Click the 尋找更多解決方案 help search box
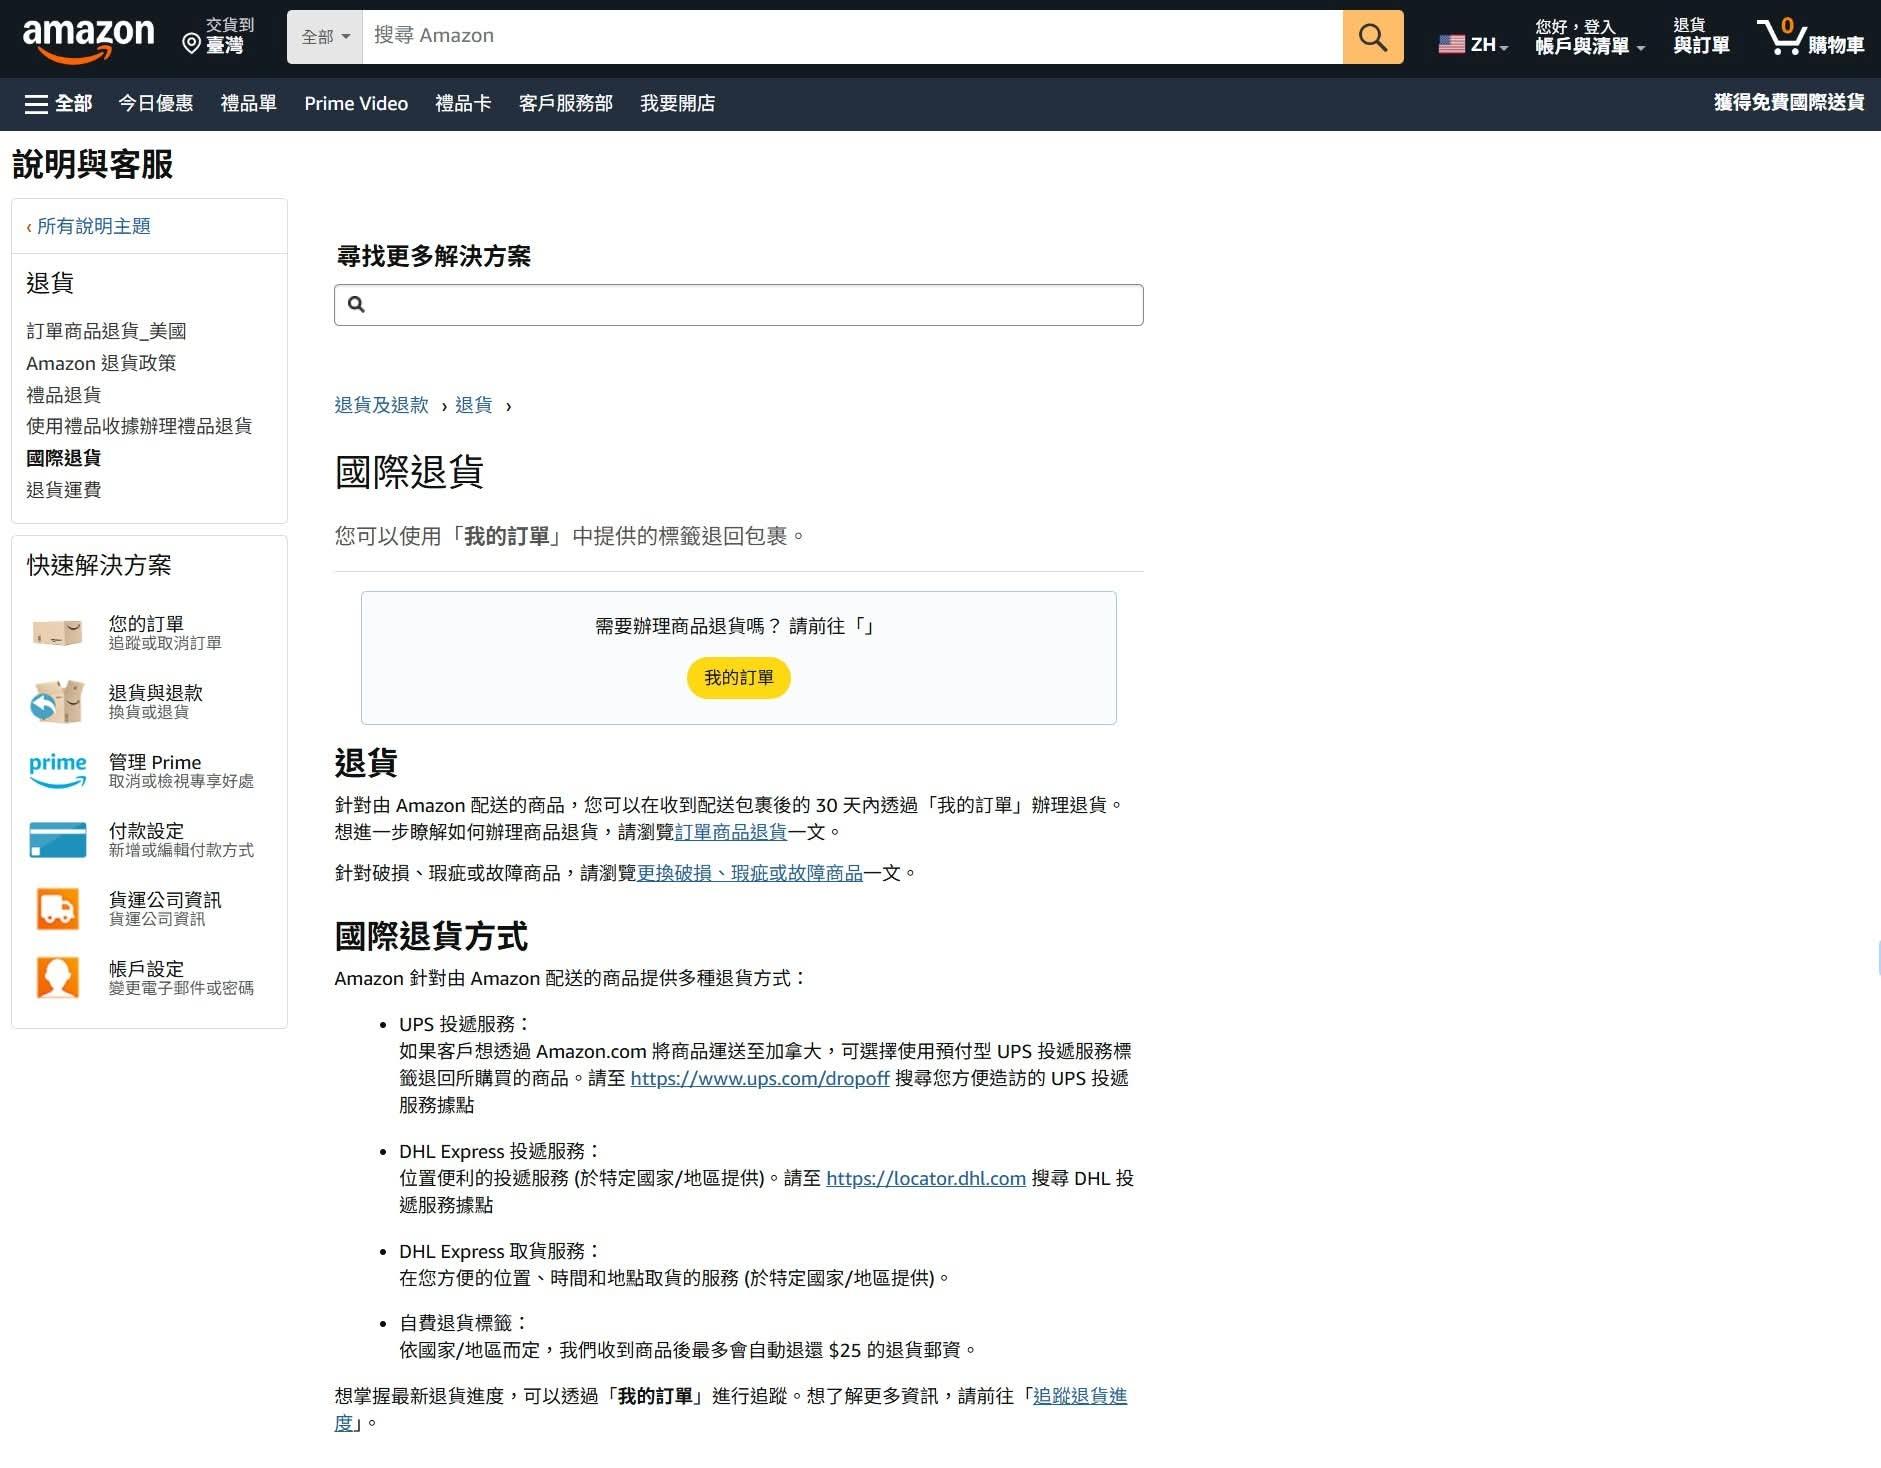Screen dimensions: 1881x1468 click(738, 305)
